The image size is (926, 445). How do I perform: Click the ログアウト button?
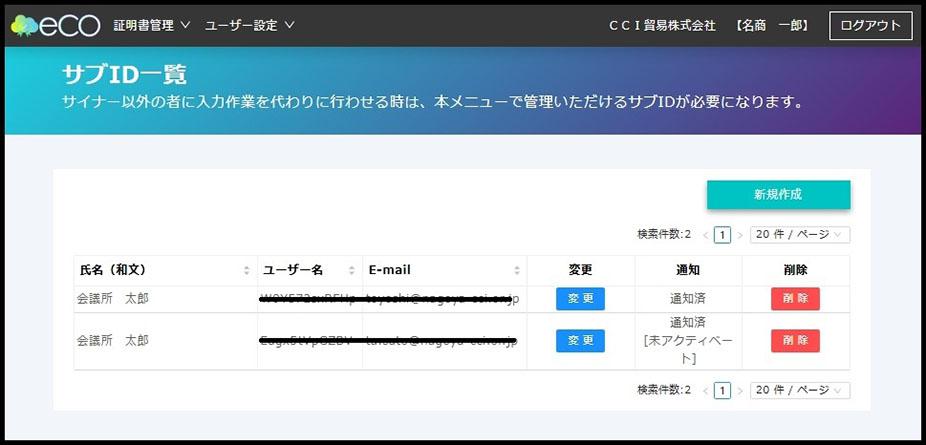870,25
